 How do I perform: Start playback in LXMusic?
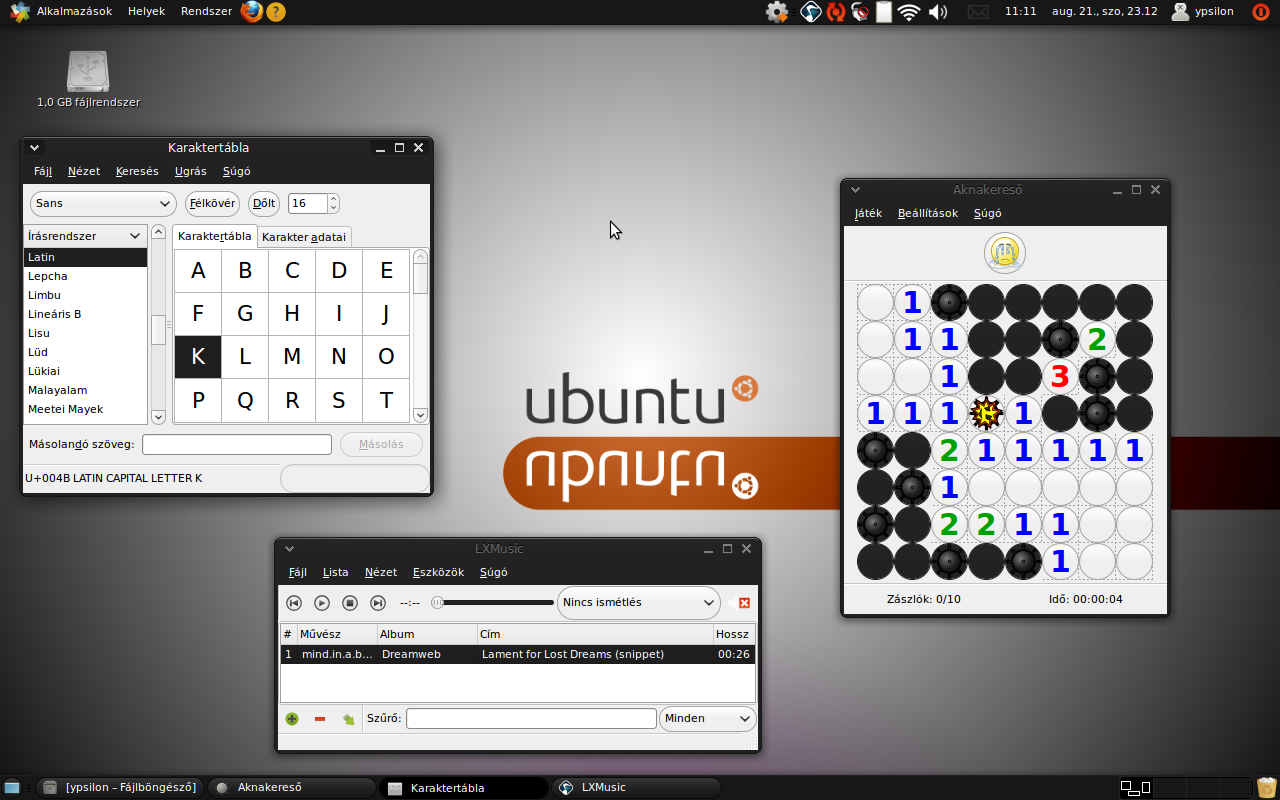tap(322, 603)
